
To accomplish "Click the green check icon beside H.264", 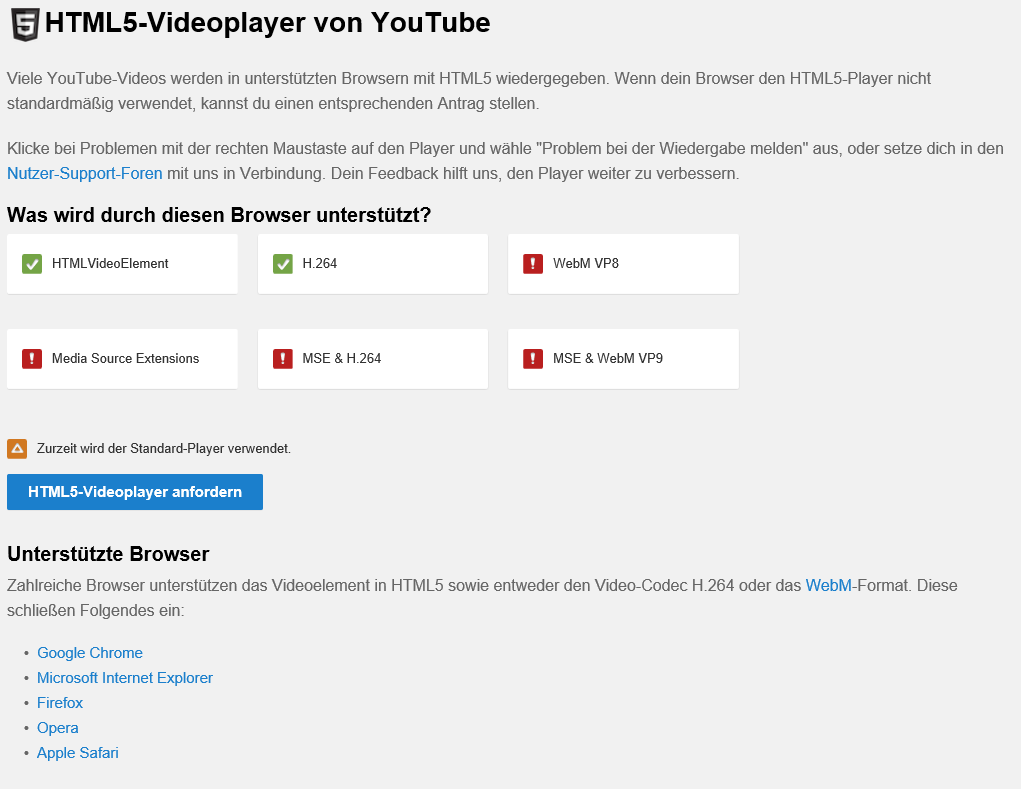I will 283,264.
